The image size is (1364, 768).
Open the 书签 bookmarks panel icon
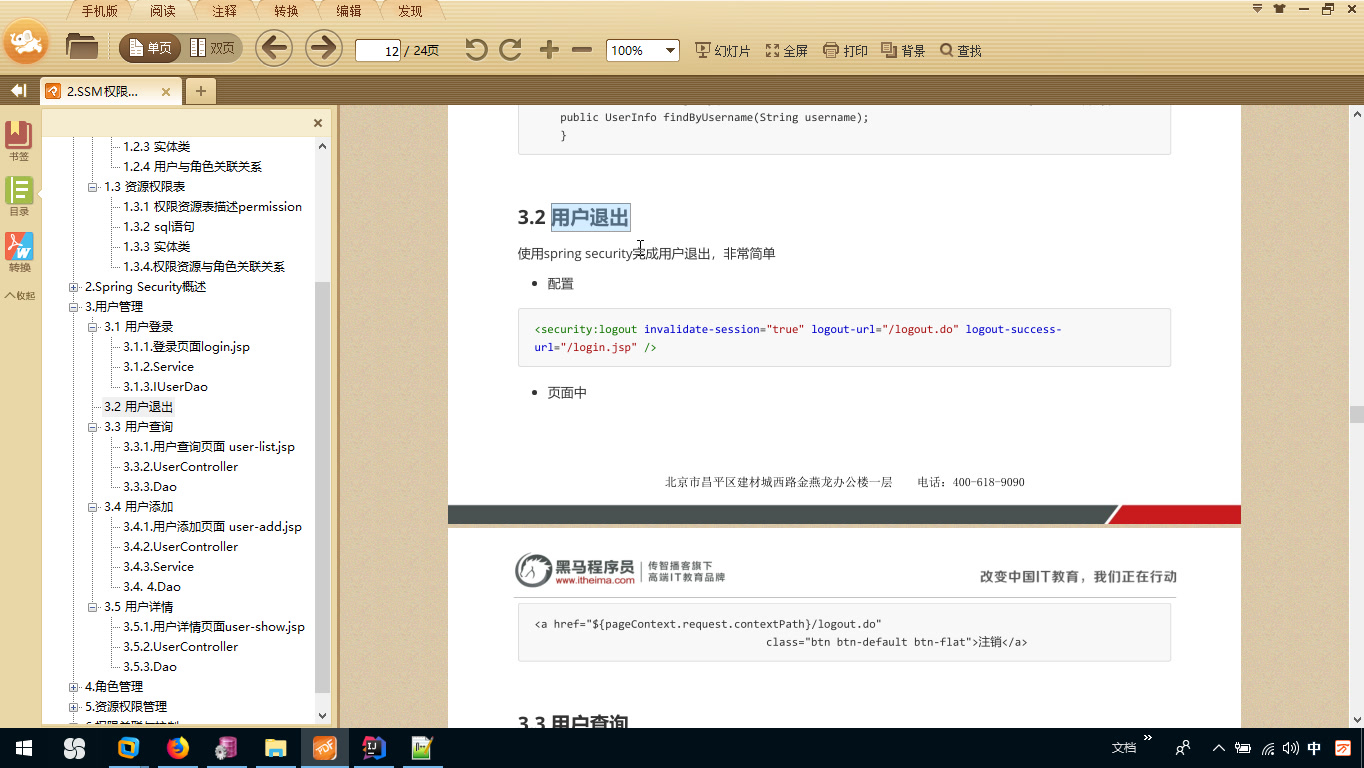click(17, 137)
